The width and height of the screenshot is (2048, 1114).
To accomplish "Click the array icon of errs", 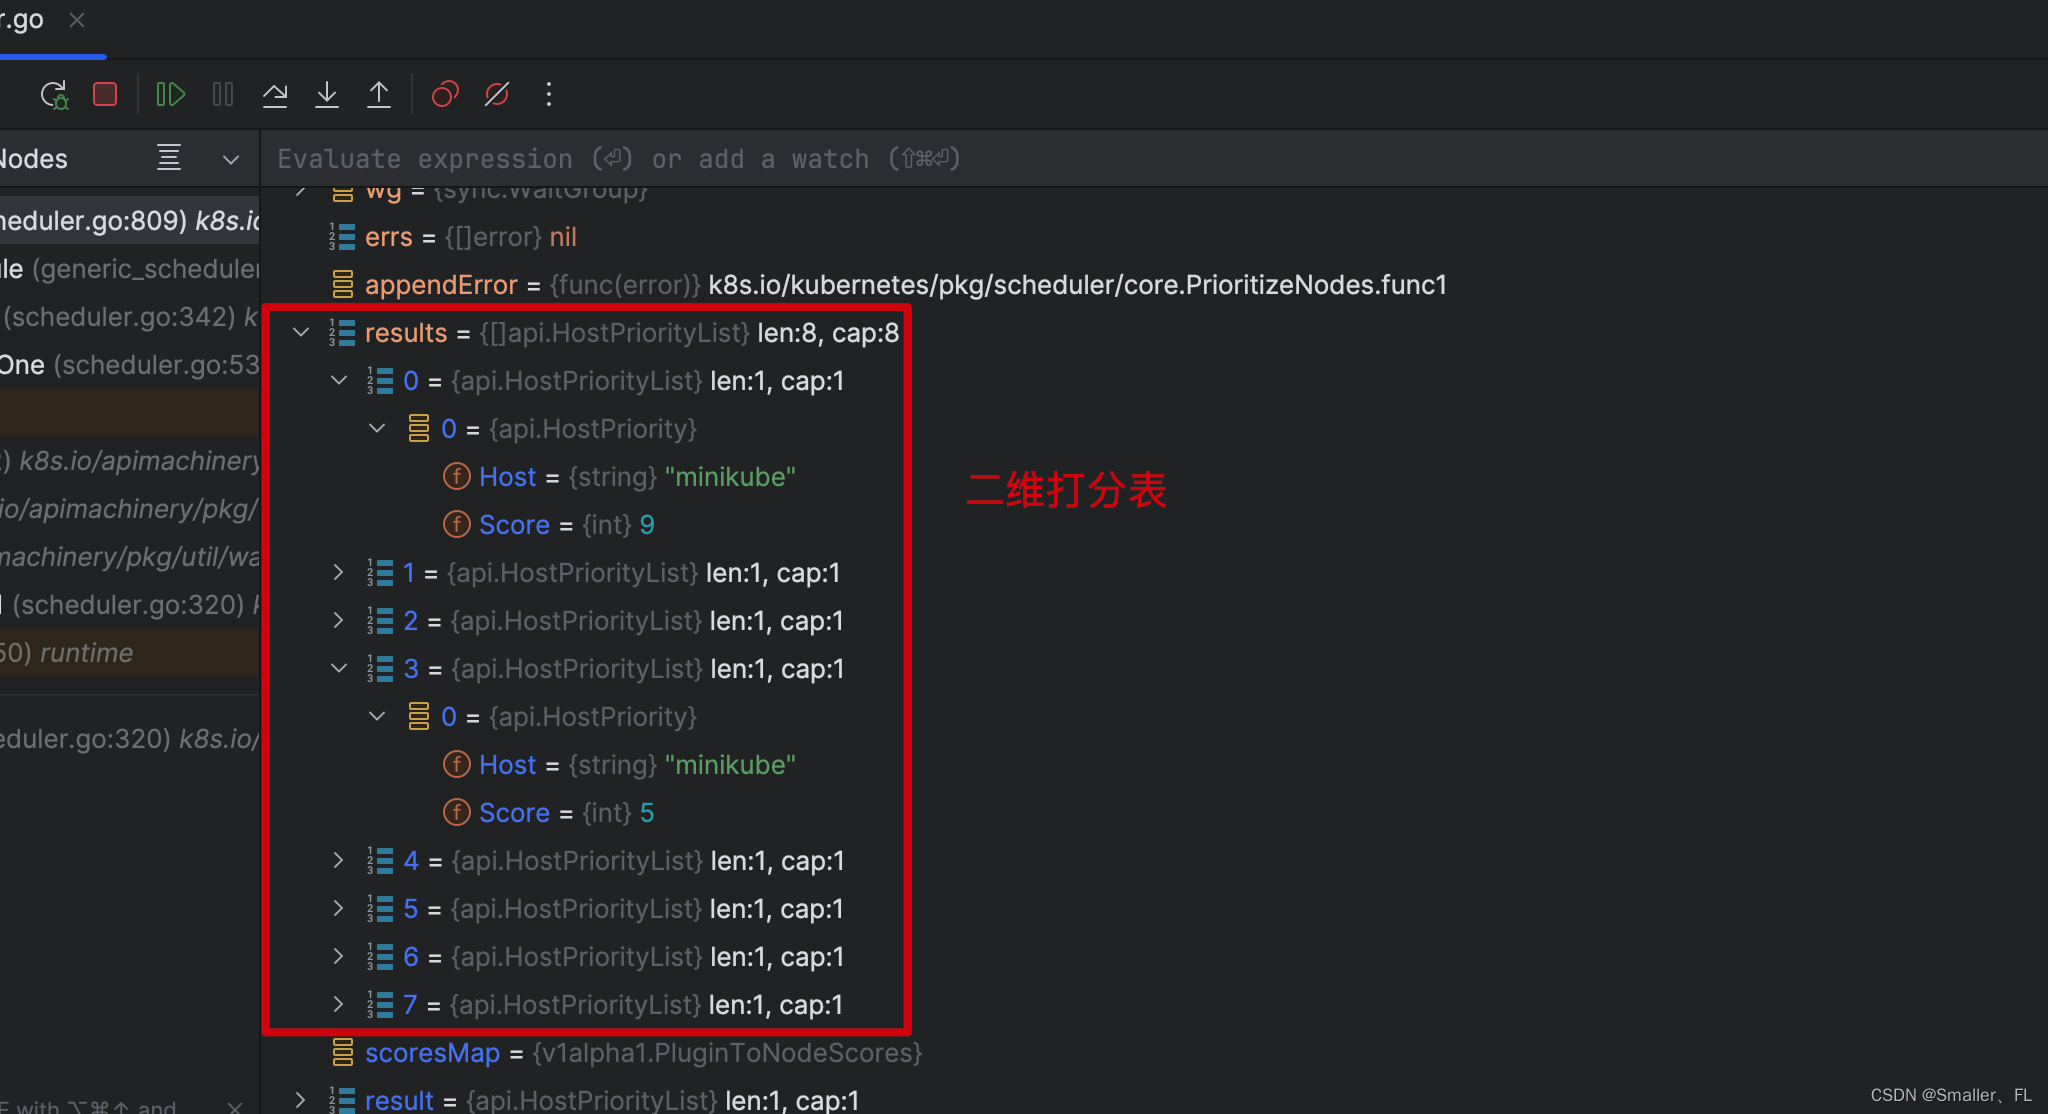I will click(x=342, y=236).
